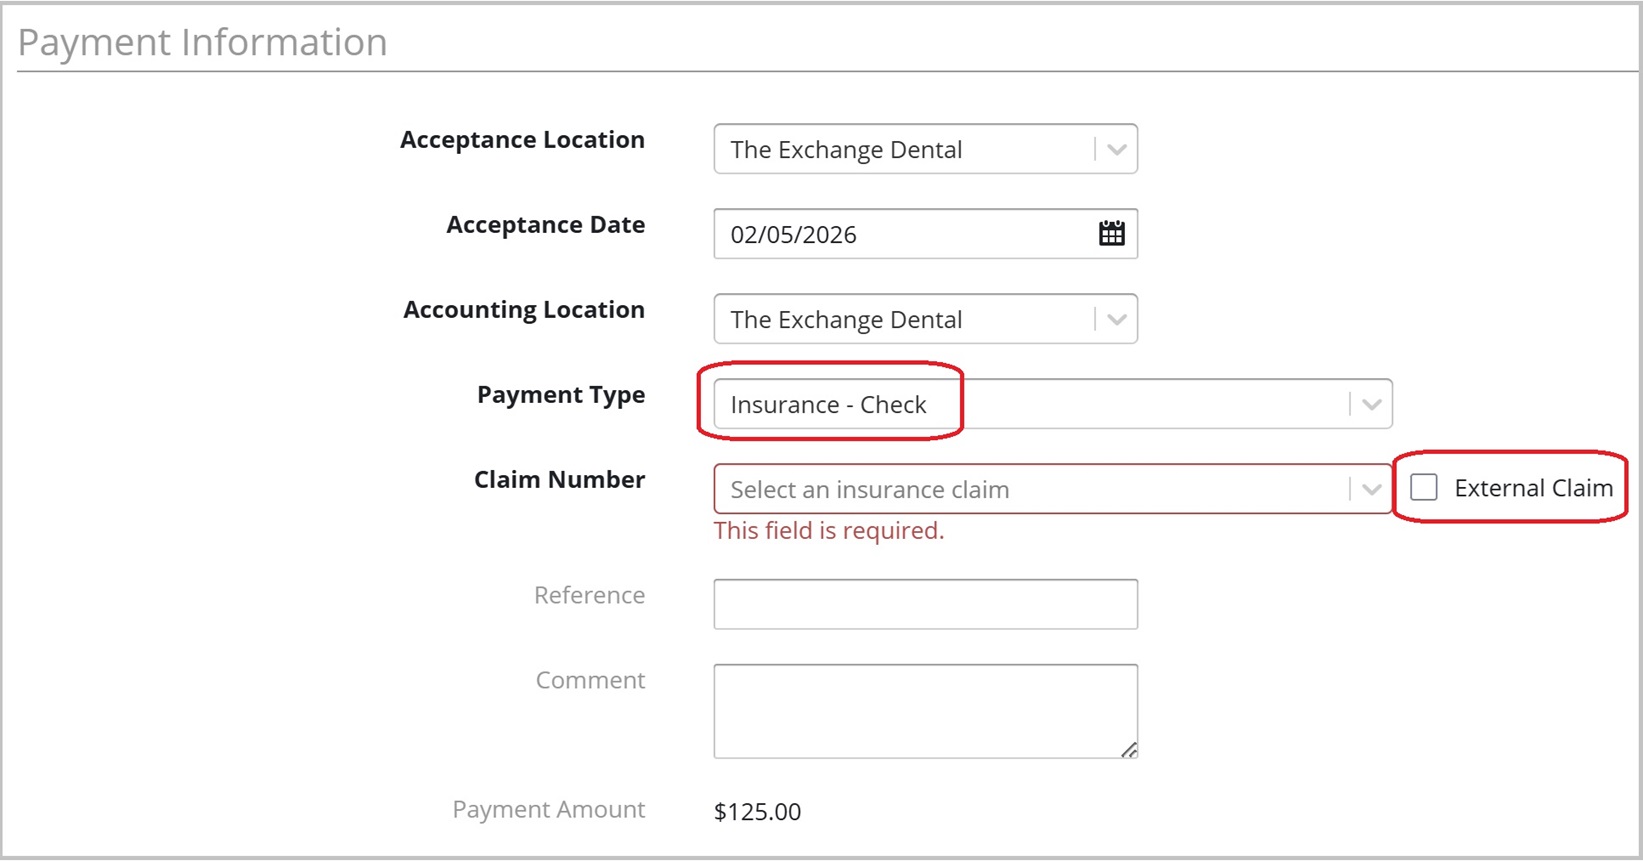1643x861 pixels.
Task: Open the Acceptance Location value 'The Exchange Dental'
Action: click(x=846, y=150)
